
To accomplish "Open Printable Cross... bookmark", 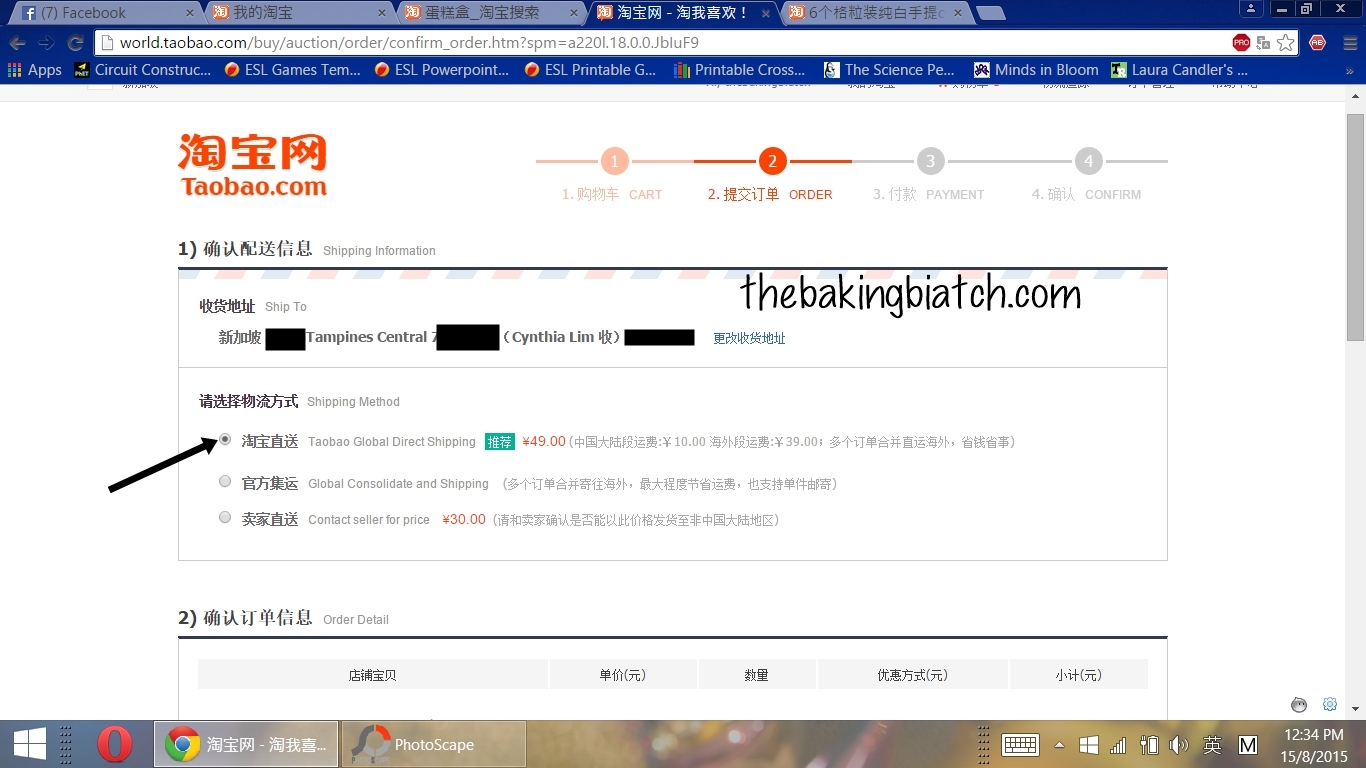I will coord(741,70).
